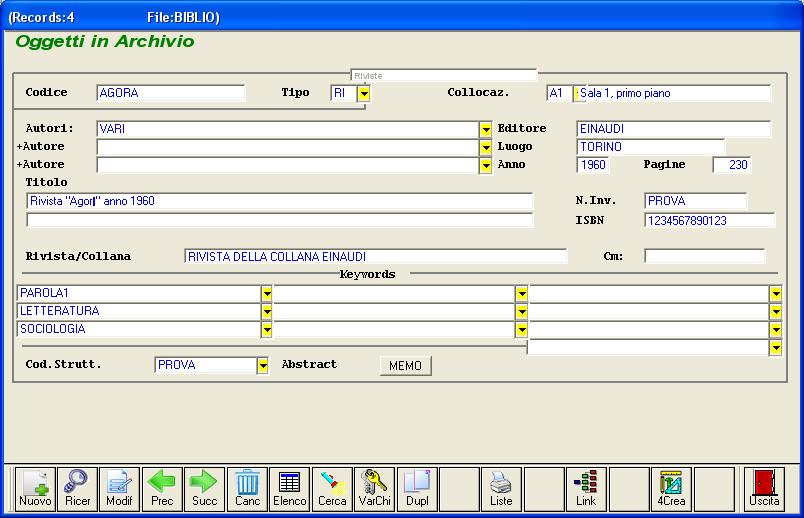804x518 pixels.
Task: Click the Codice field containing AGORA
Action: (171, 93)
